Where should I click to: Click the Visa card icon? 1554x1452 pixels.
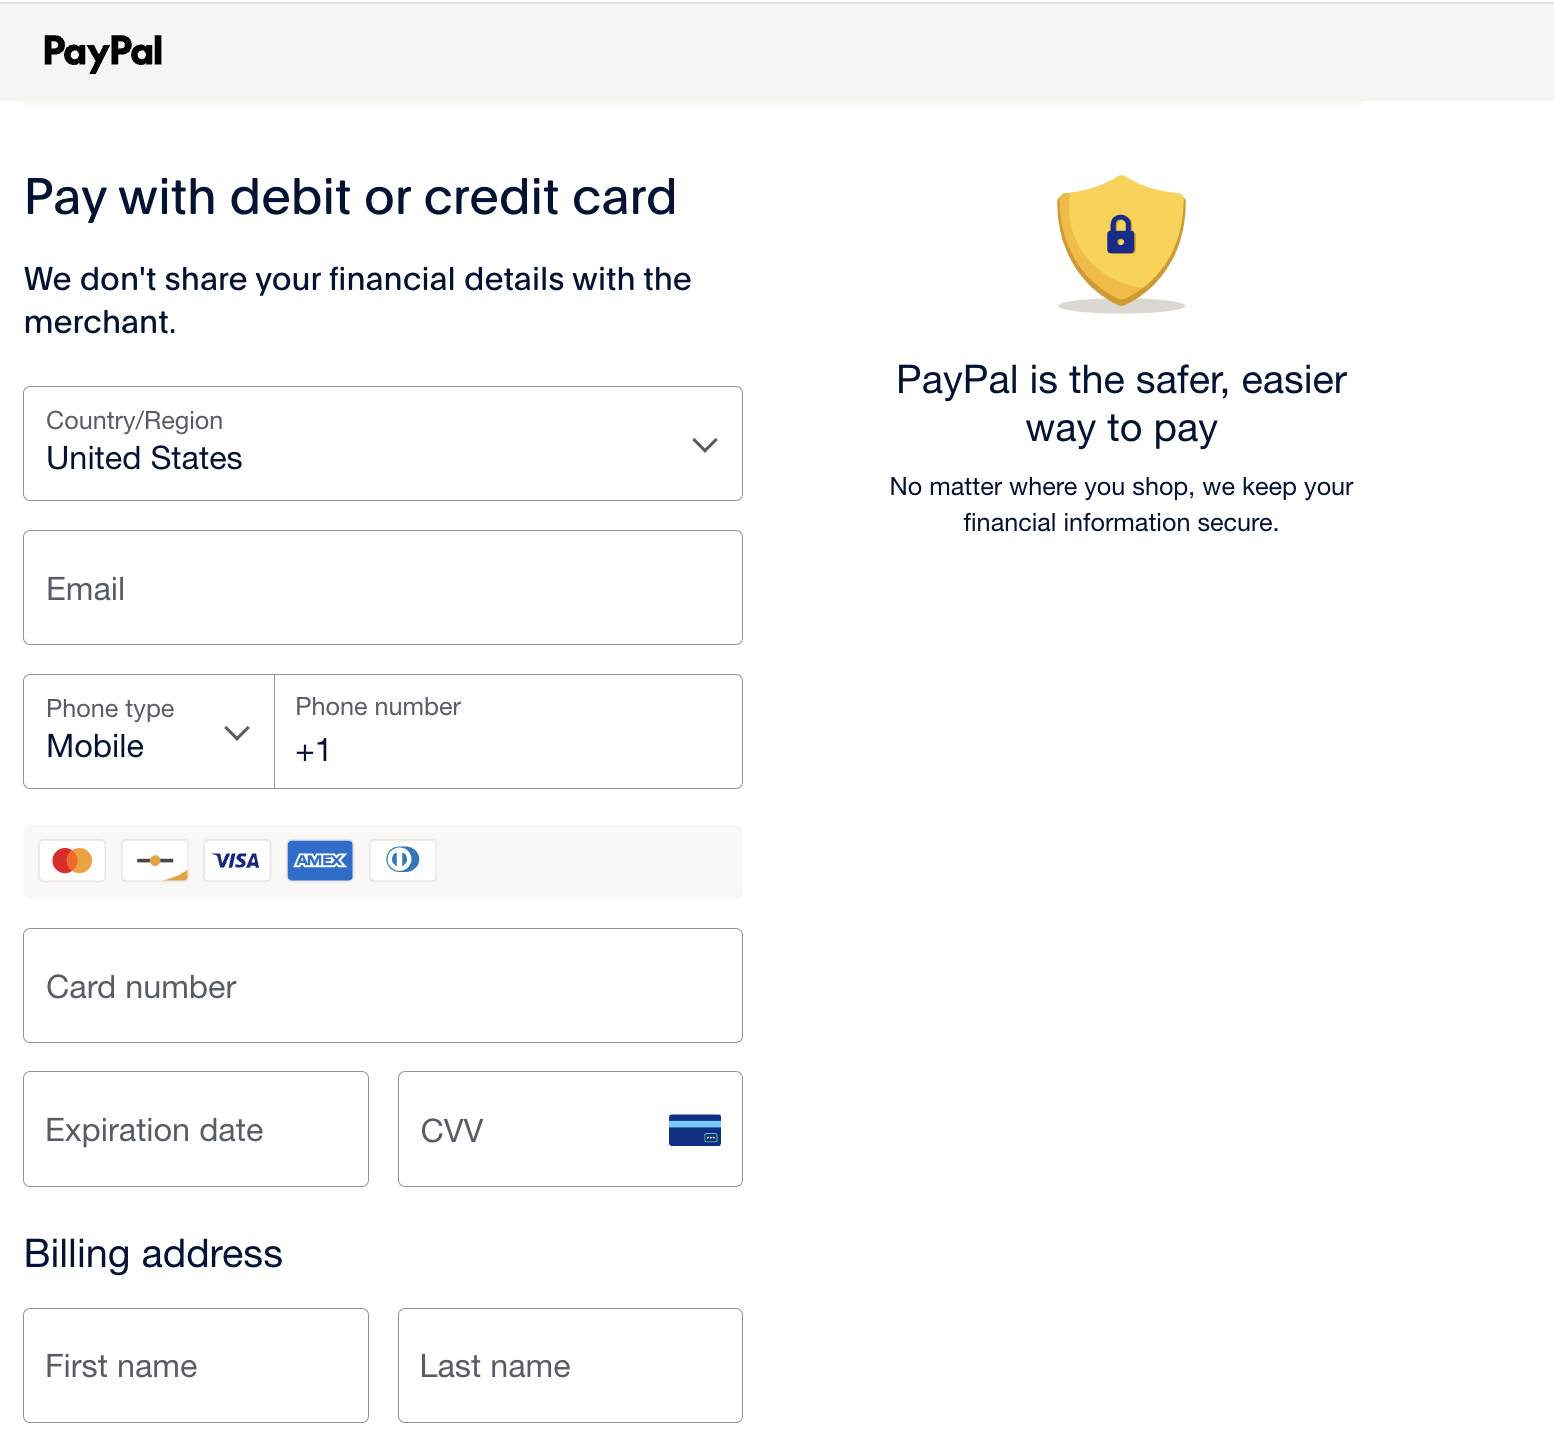(237, 860)
